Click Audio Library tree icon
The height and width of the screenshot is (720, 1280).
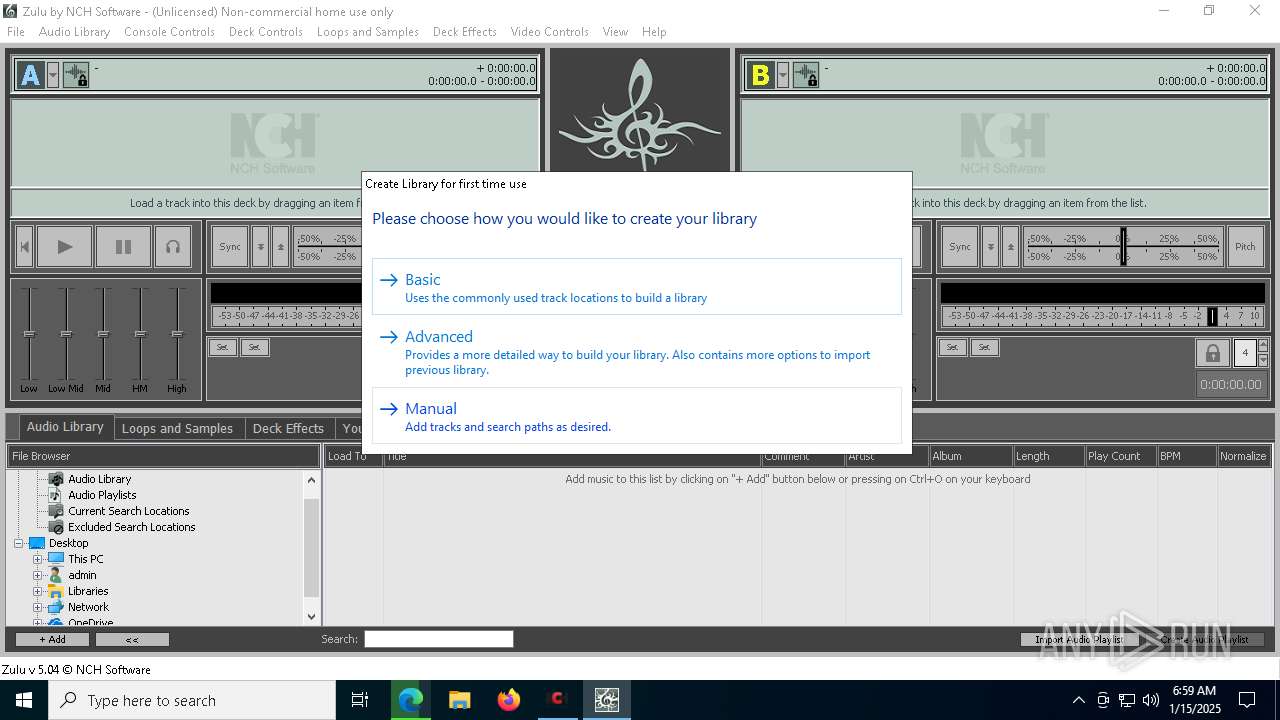coord(57,479)
